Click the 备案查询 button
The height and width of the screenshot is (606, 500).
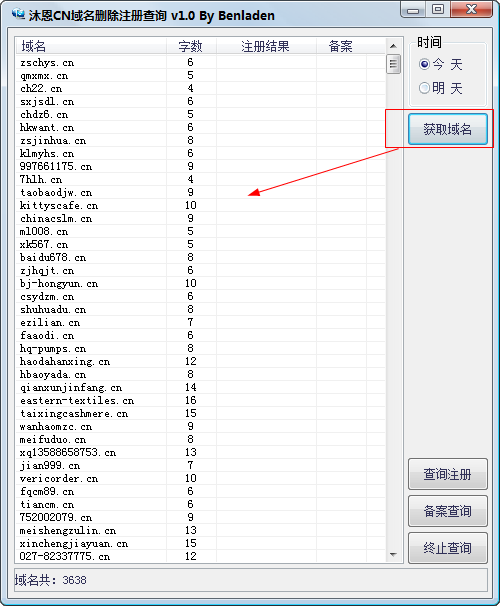click(x=448, y=511)
